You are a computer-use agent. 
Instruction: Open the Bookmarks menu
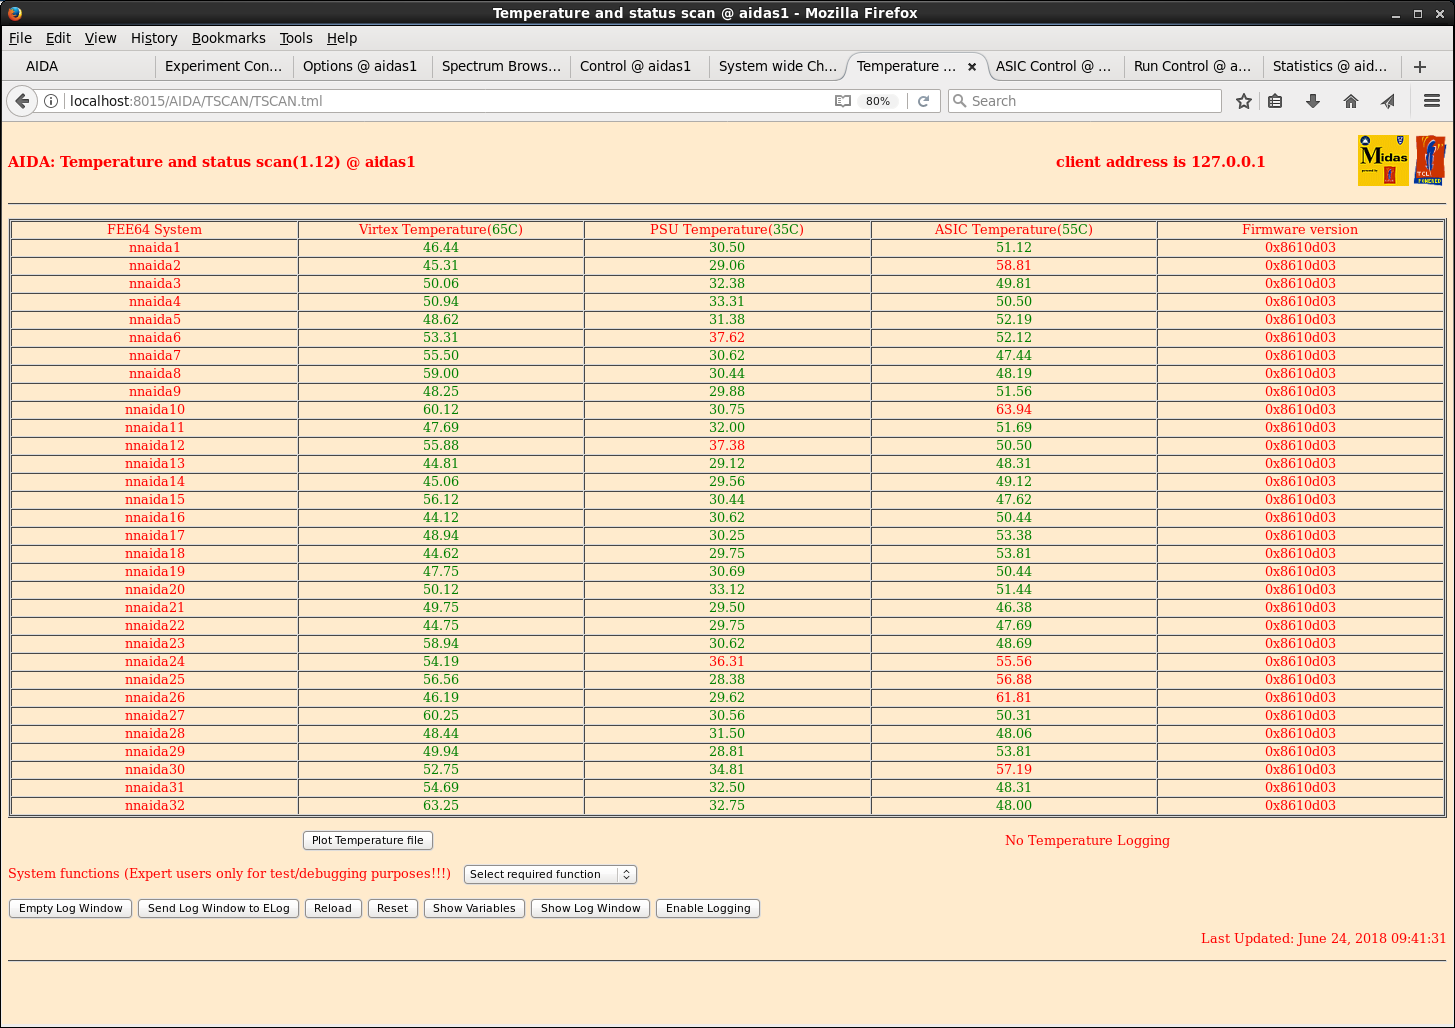coord(229,38)
